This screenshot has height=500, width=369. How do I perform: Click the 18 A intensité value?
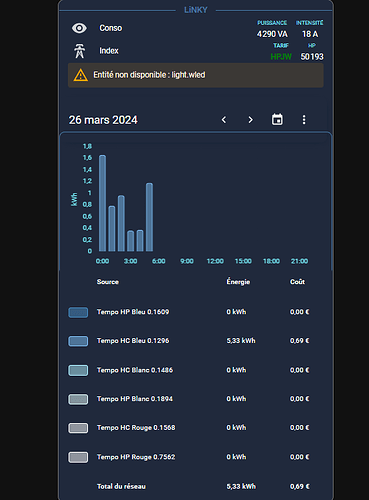point(310,34)
